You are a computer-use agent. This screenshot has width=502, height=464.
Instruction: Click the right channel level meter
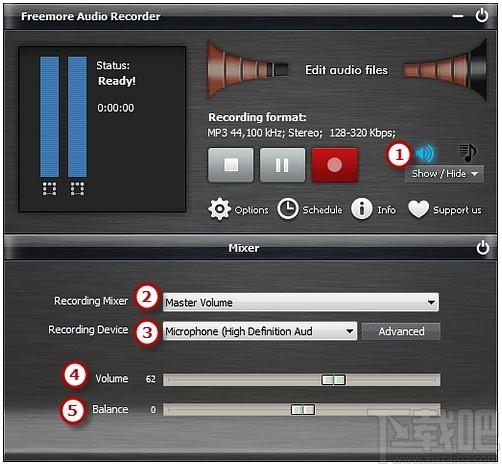[77, 117]
